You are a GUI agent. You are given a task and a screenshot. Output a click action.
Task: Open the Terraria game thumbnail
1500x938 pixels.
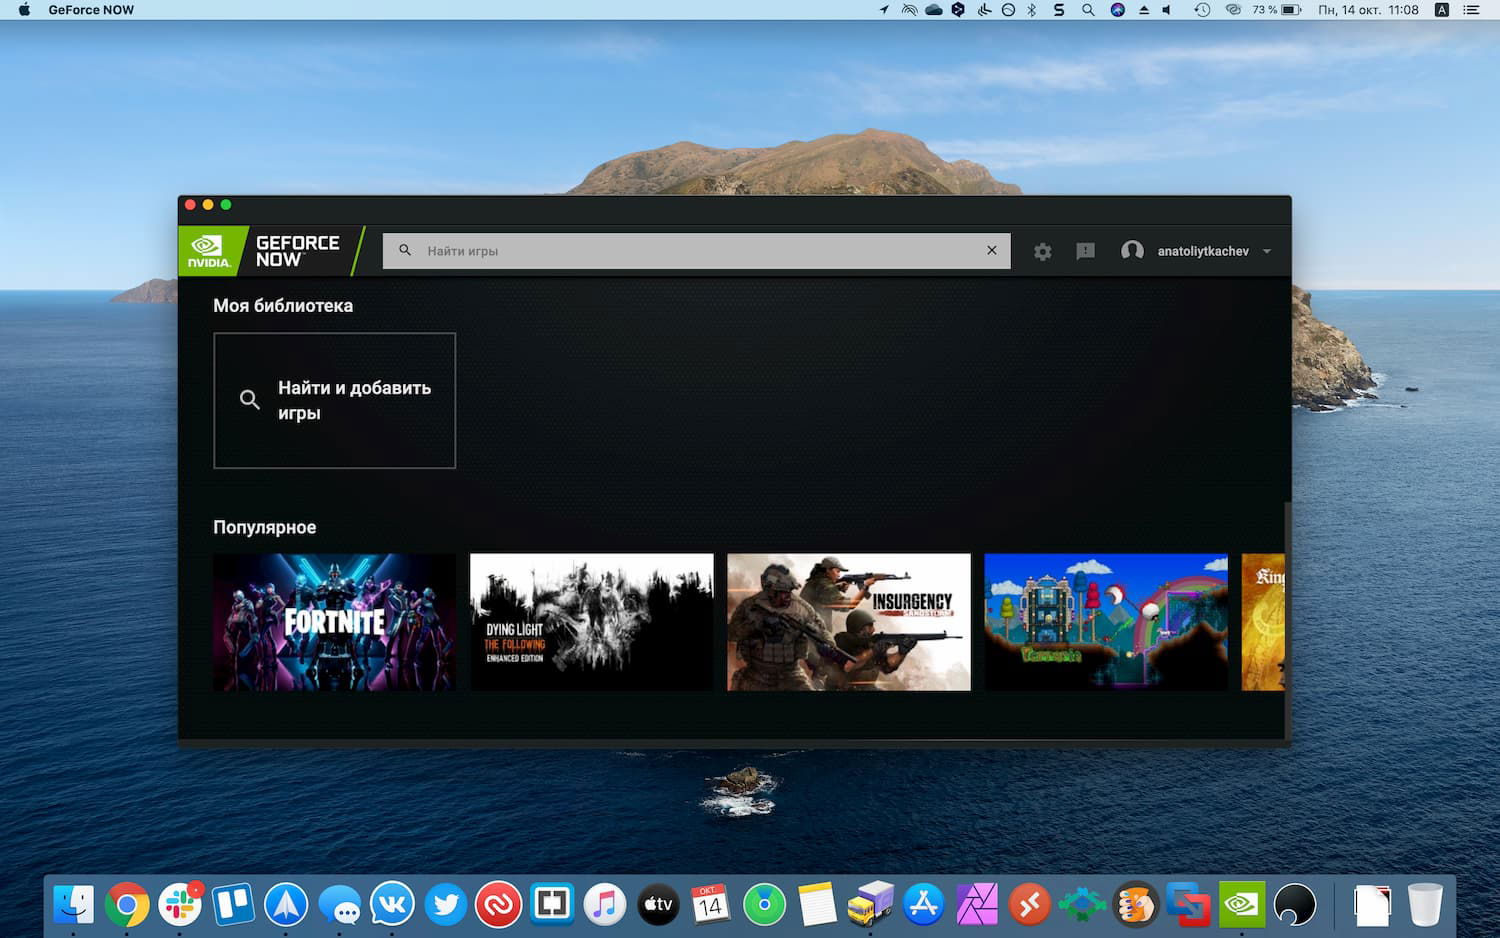click(x=1105, y=621)
